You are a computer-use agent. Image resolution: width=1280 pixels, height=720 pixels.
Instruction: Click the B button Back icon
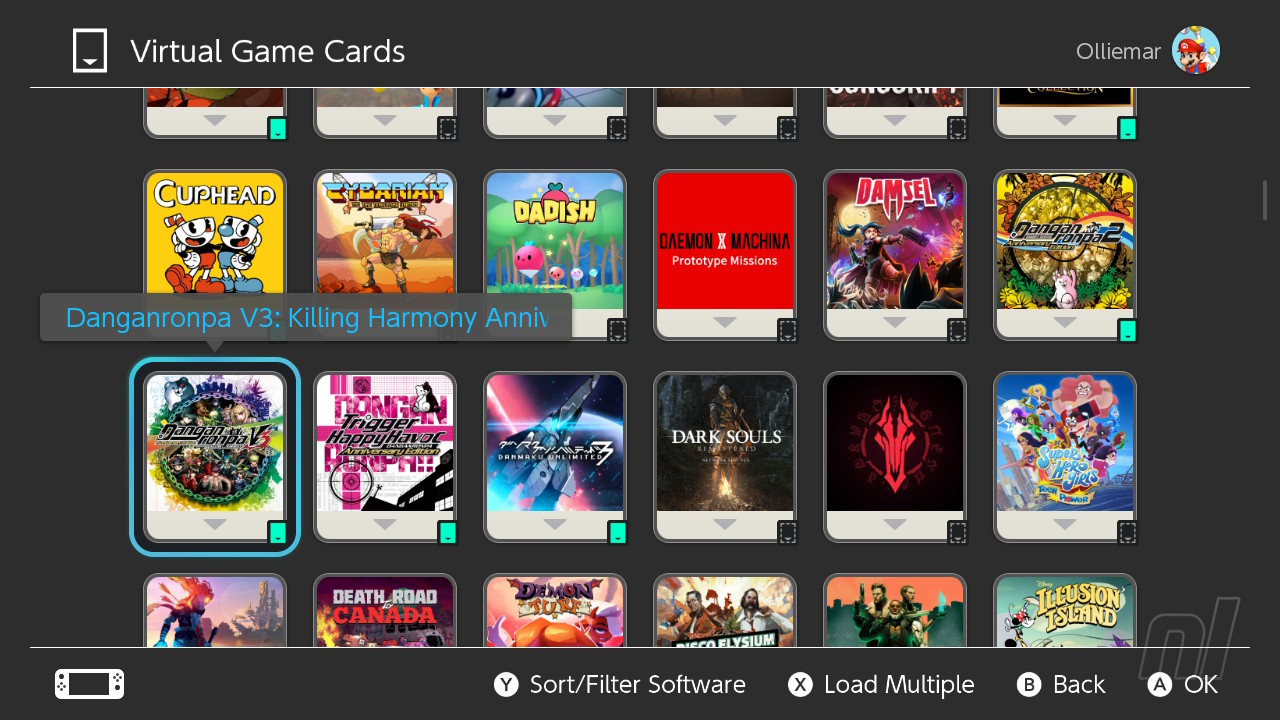1029,684
